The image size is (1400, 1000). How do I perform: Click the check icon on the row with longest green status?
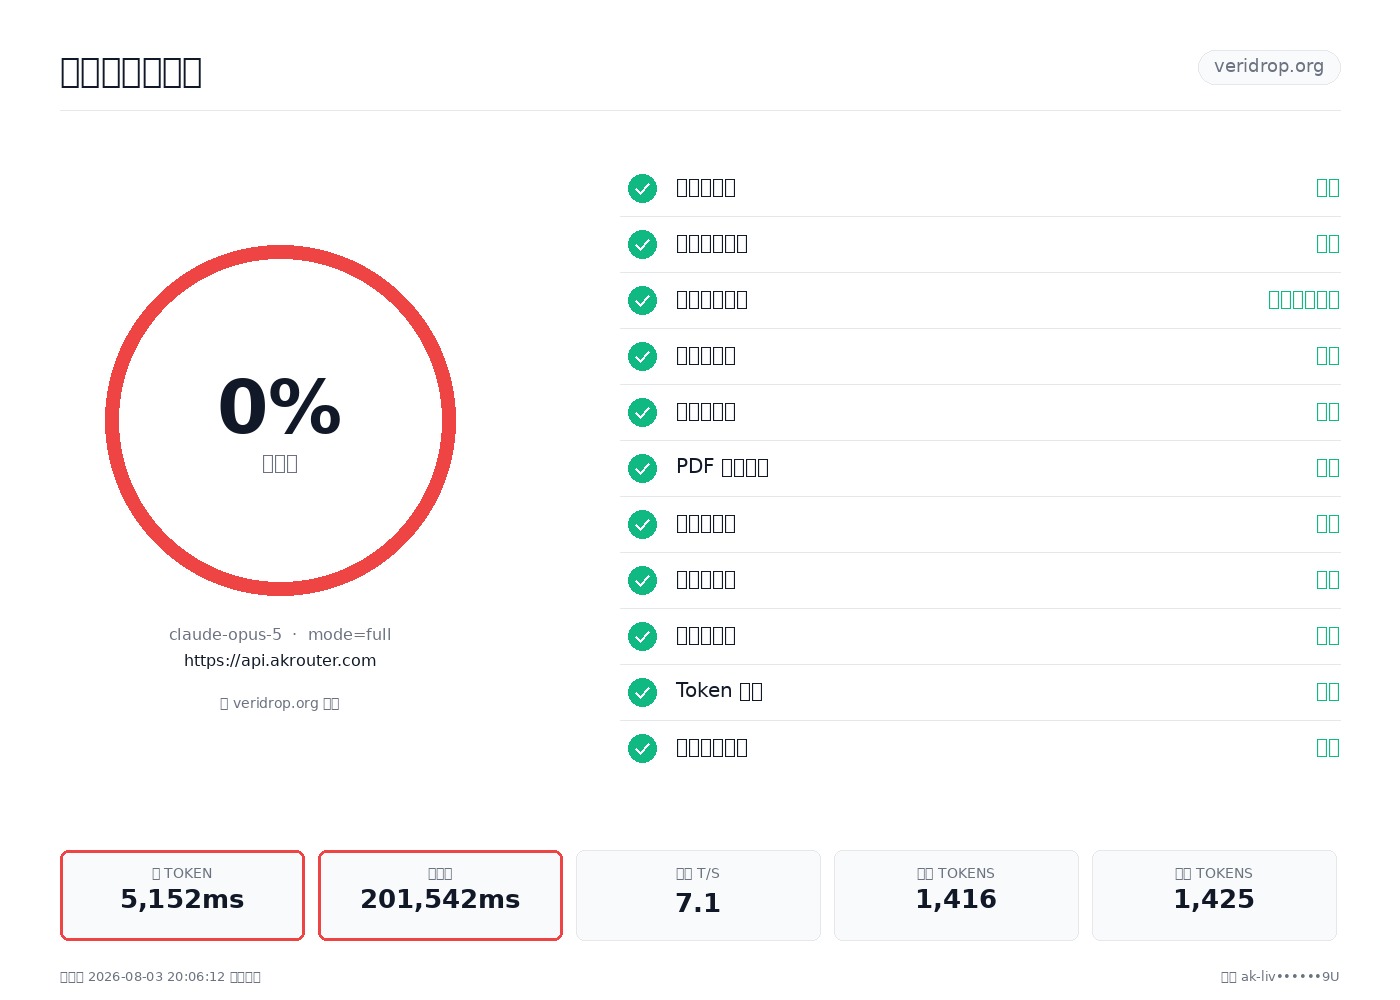click(x=642, y=300)
